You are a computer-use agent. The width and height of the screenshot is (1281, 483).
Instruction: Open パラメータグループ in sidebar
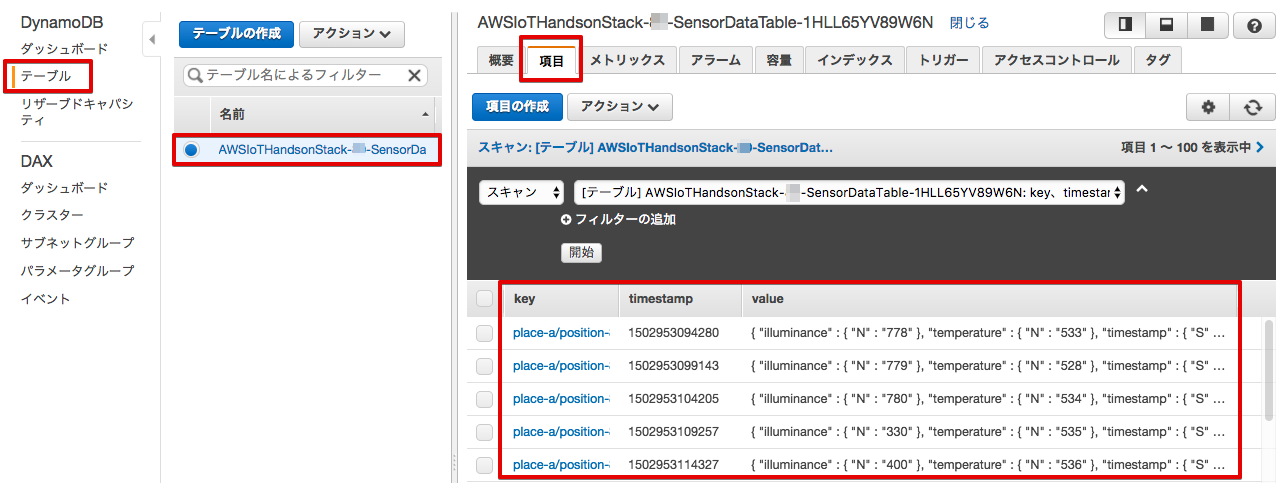click(x=77, y=271)
